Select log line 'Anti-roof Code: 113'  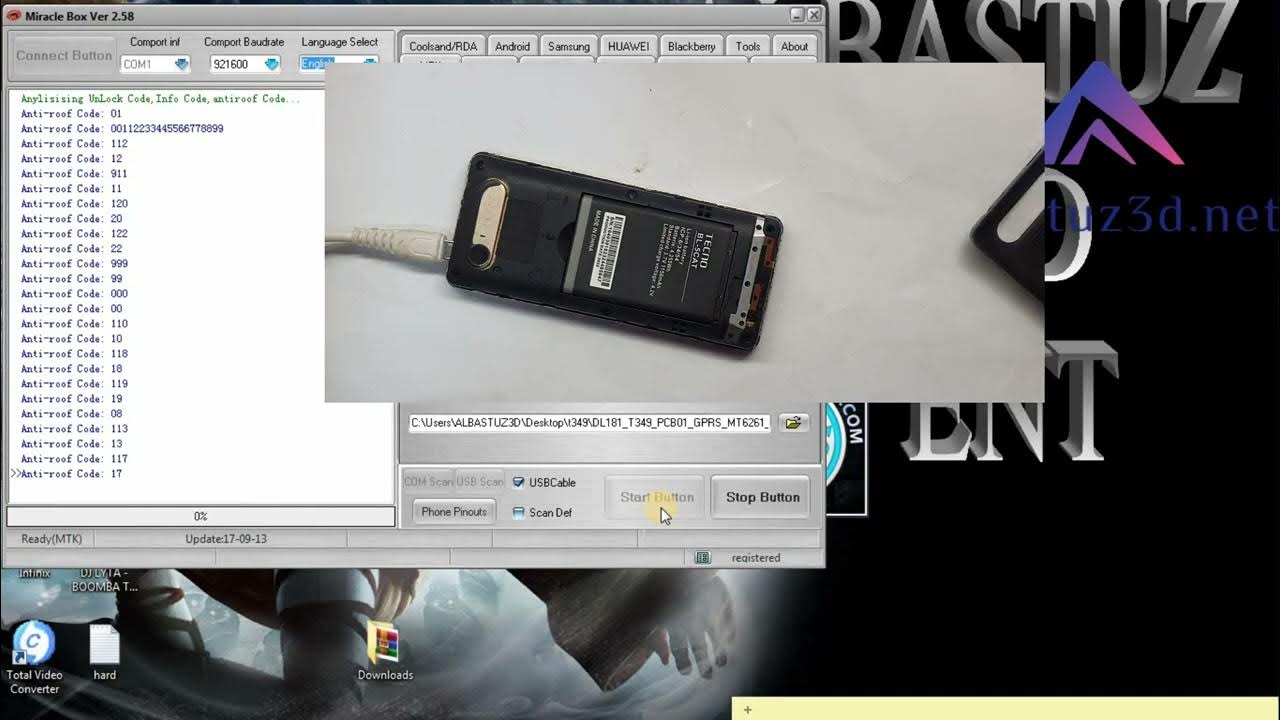pyautogui.click(x=74, y=429)
